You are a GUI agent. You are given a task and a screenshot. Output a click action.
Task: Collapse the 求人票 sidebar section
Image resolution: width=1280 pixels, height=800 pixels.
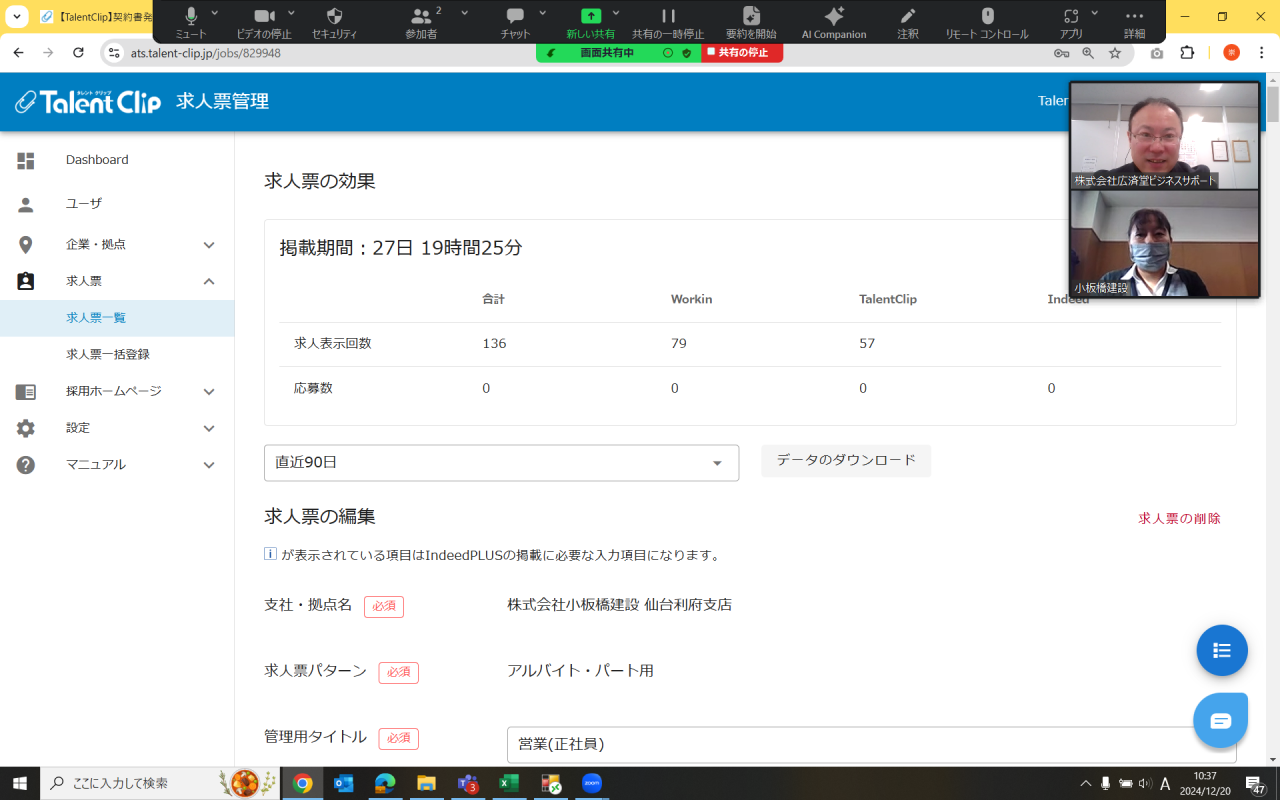[x=117, y=281]
